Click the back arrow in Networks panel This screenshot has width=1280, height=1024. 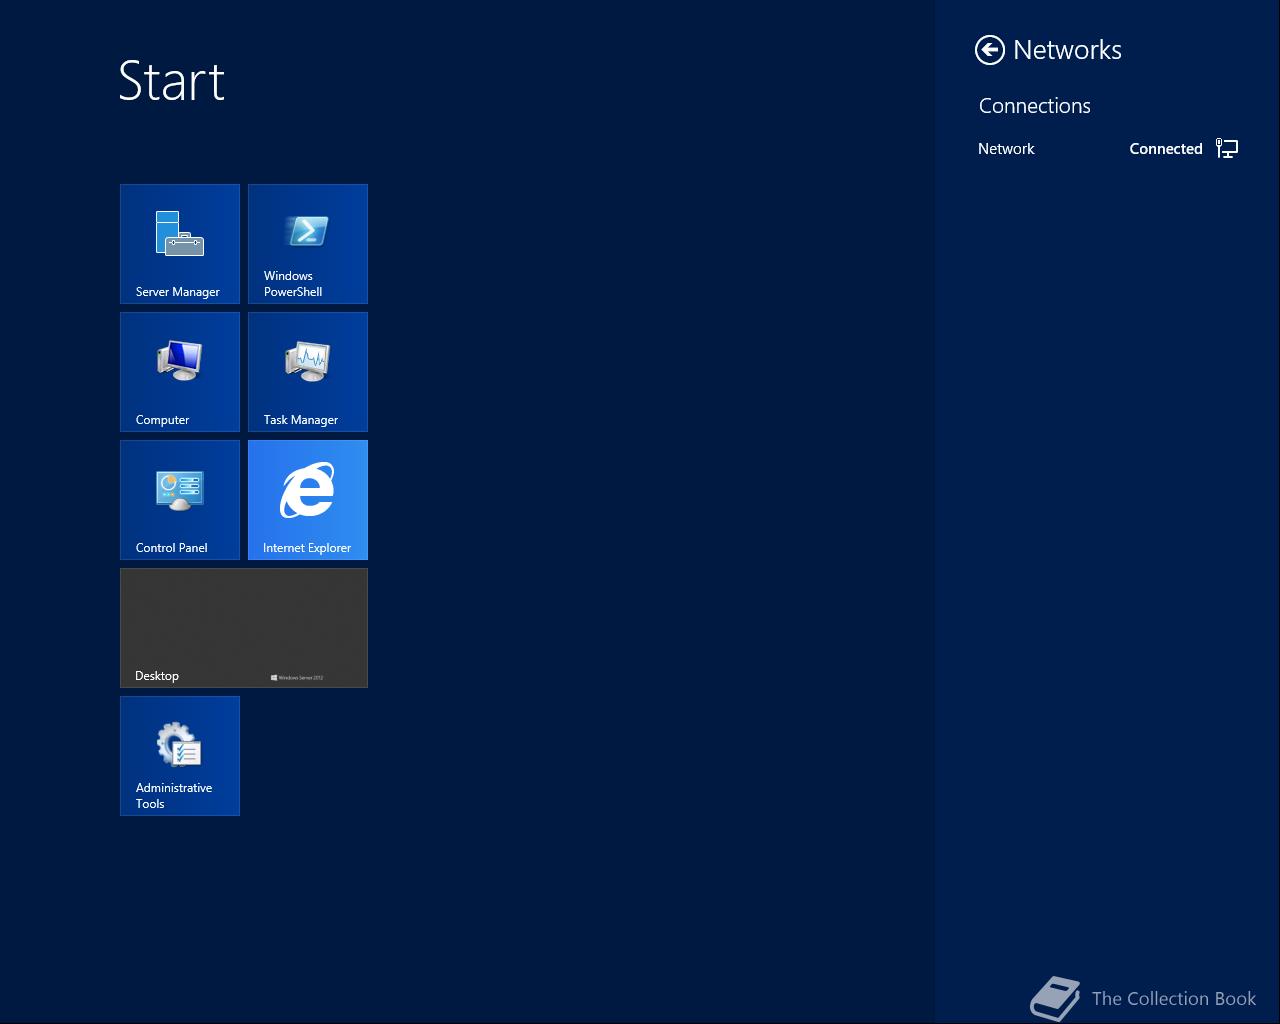[990, 50]
